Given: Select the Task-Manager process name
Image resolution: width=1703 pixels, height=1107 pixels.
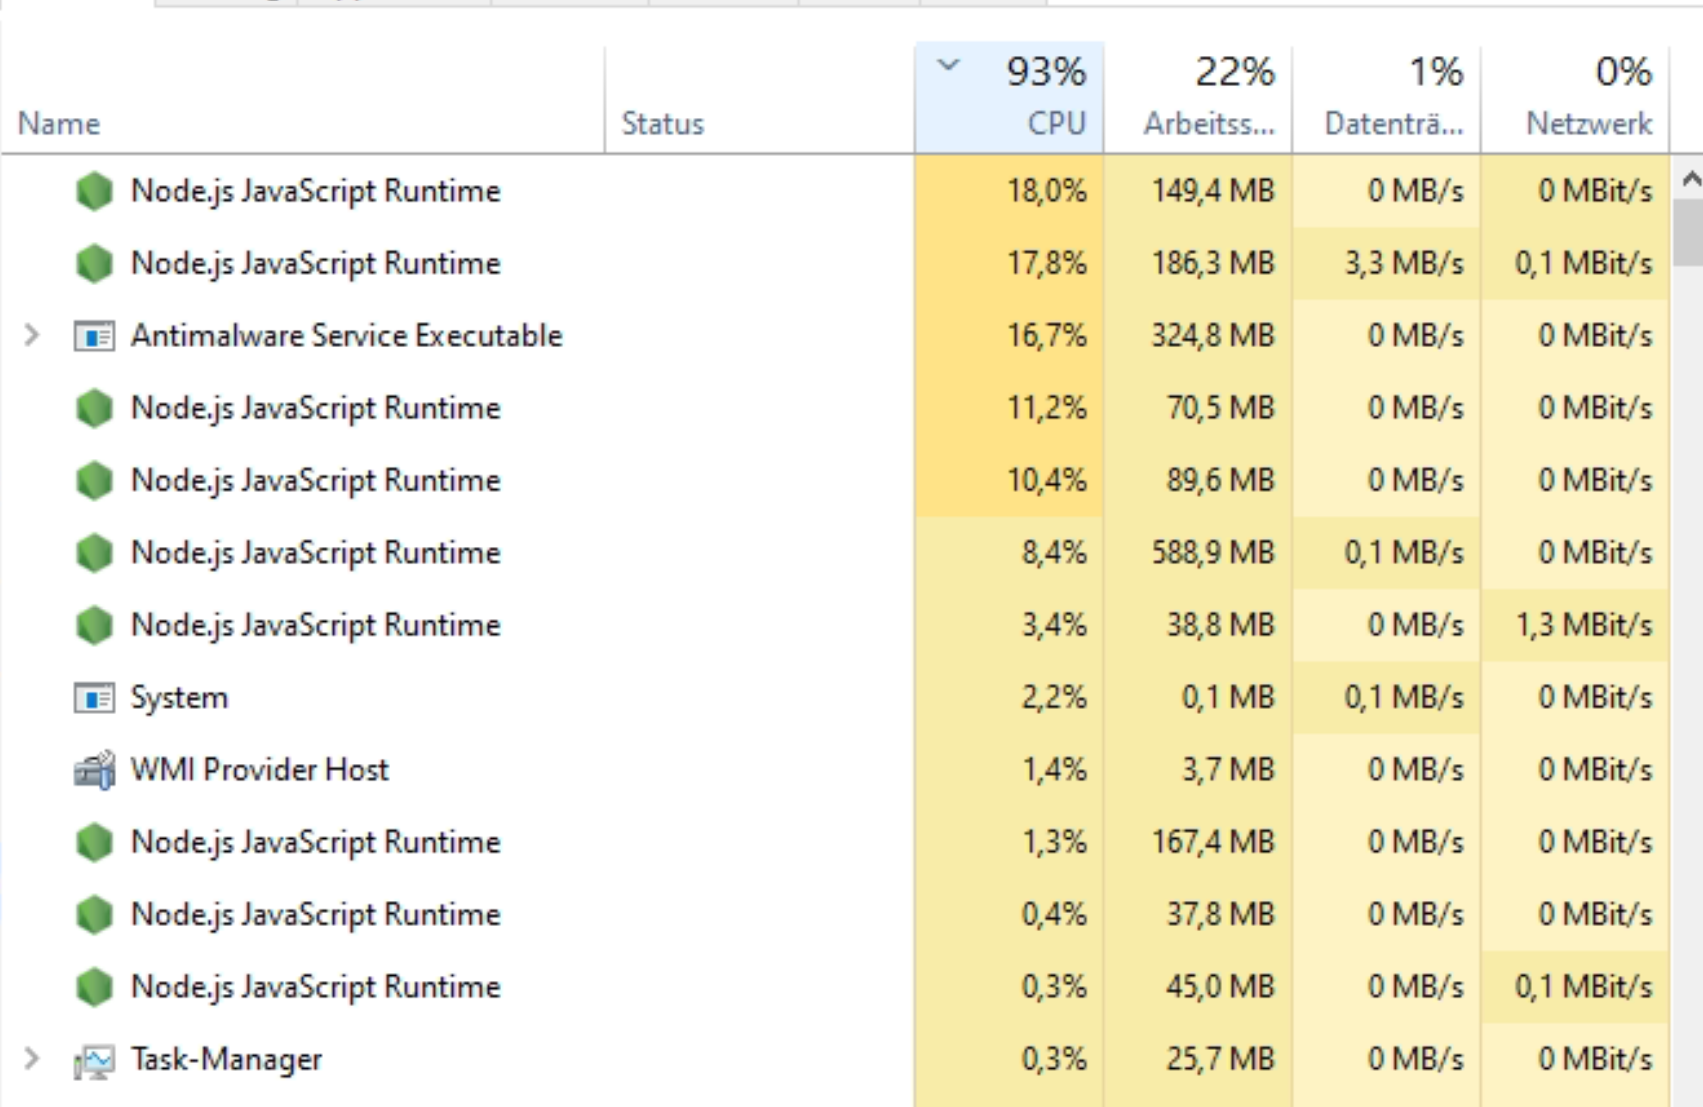Looking at the screenshot, I should (x=226, y=1059).
